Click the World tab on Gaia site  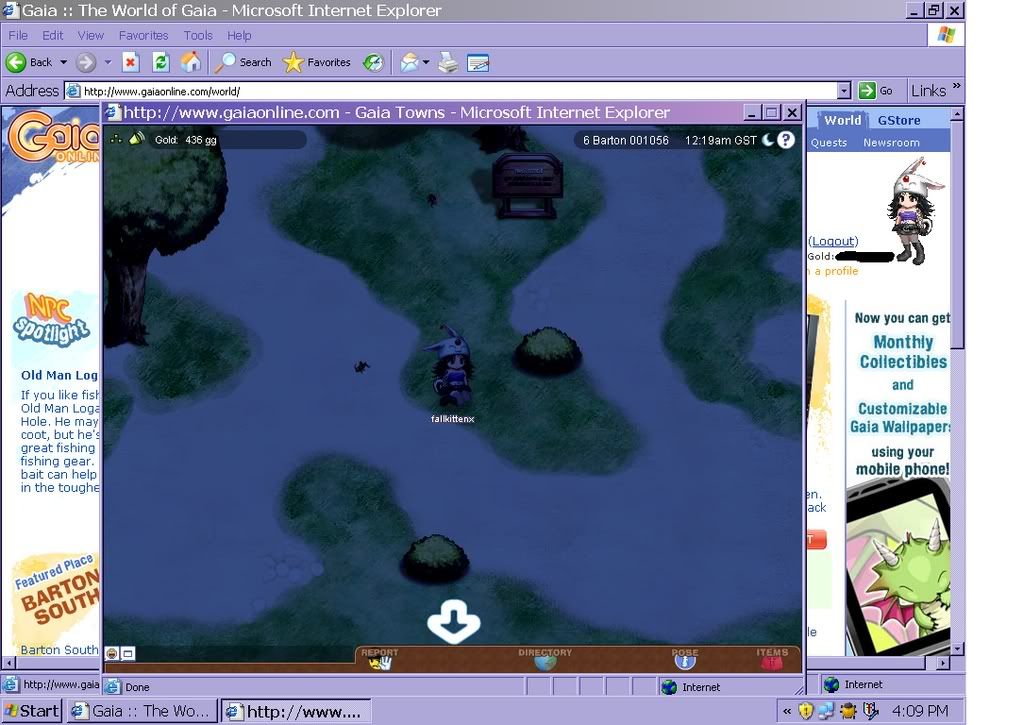click(842, 120)
